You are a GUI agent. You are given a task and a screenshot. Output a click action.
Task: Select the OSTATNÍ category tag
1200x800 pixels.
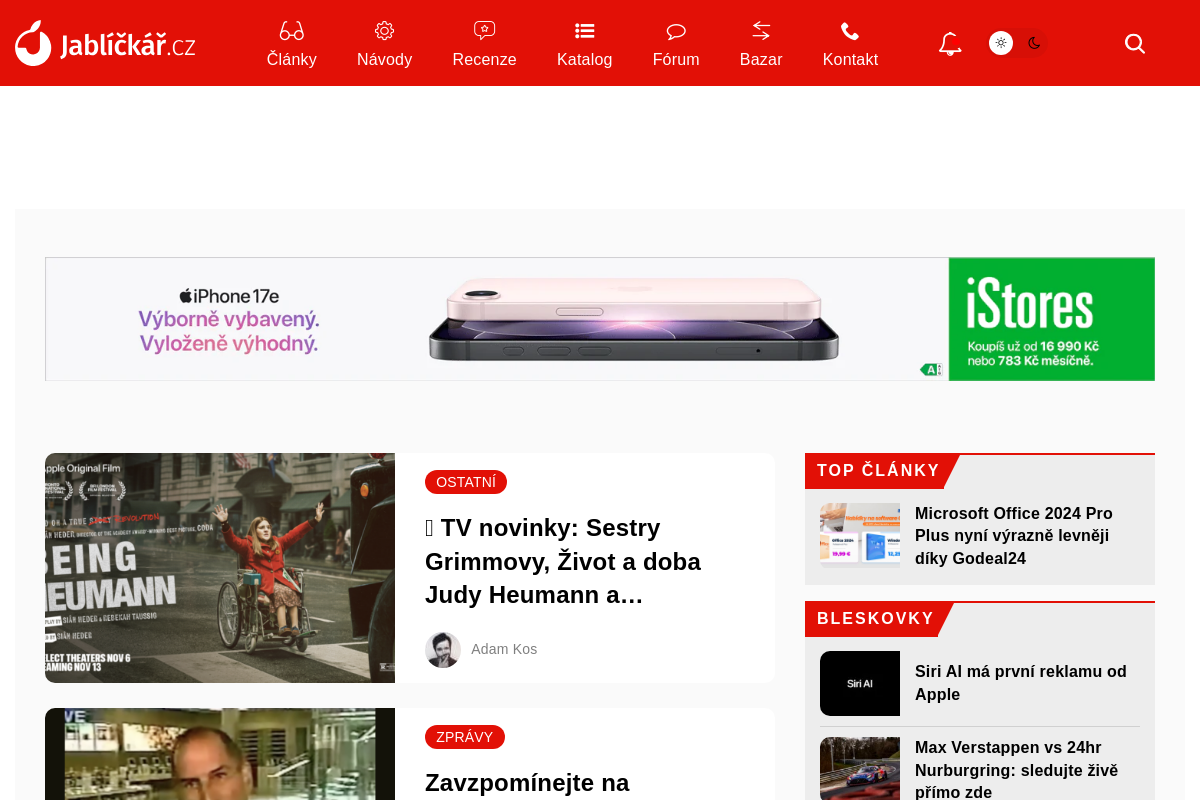pyautogui.click(x=466, y=482)
